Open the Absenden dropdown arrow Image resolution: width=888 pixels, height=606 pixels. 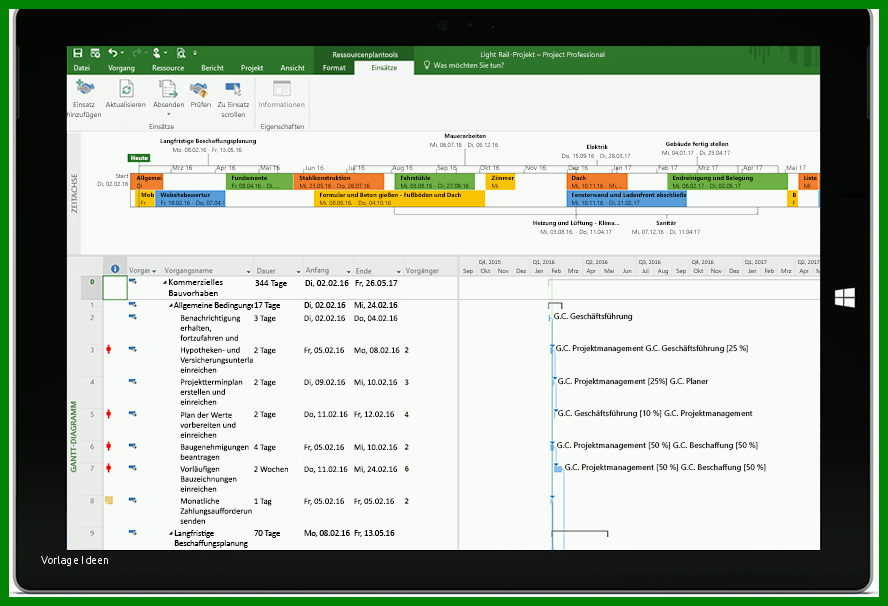168,114
